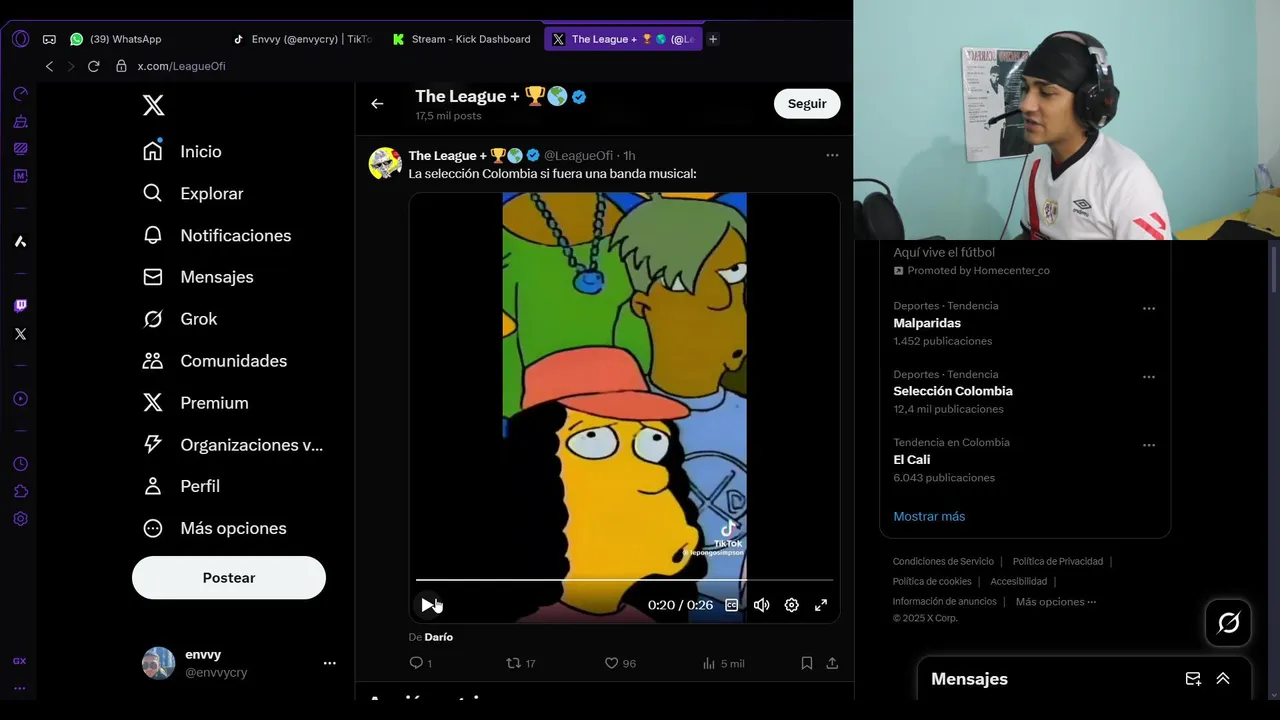This screenshot has height=720, width=1280.
Task: Click the X logo above Inicio
Action: click(153, 105)
